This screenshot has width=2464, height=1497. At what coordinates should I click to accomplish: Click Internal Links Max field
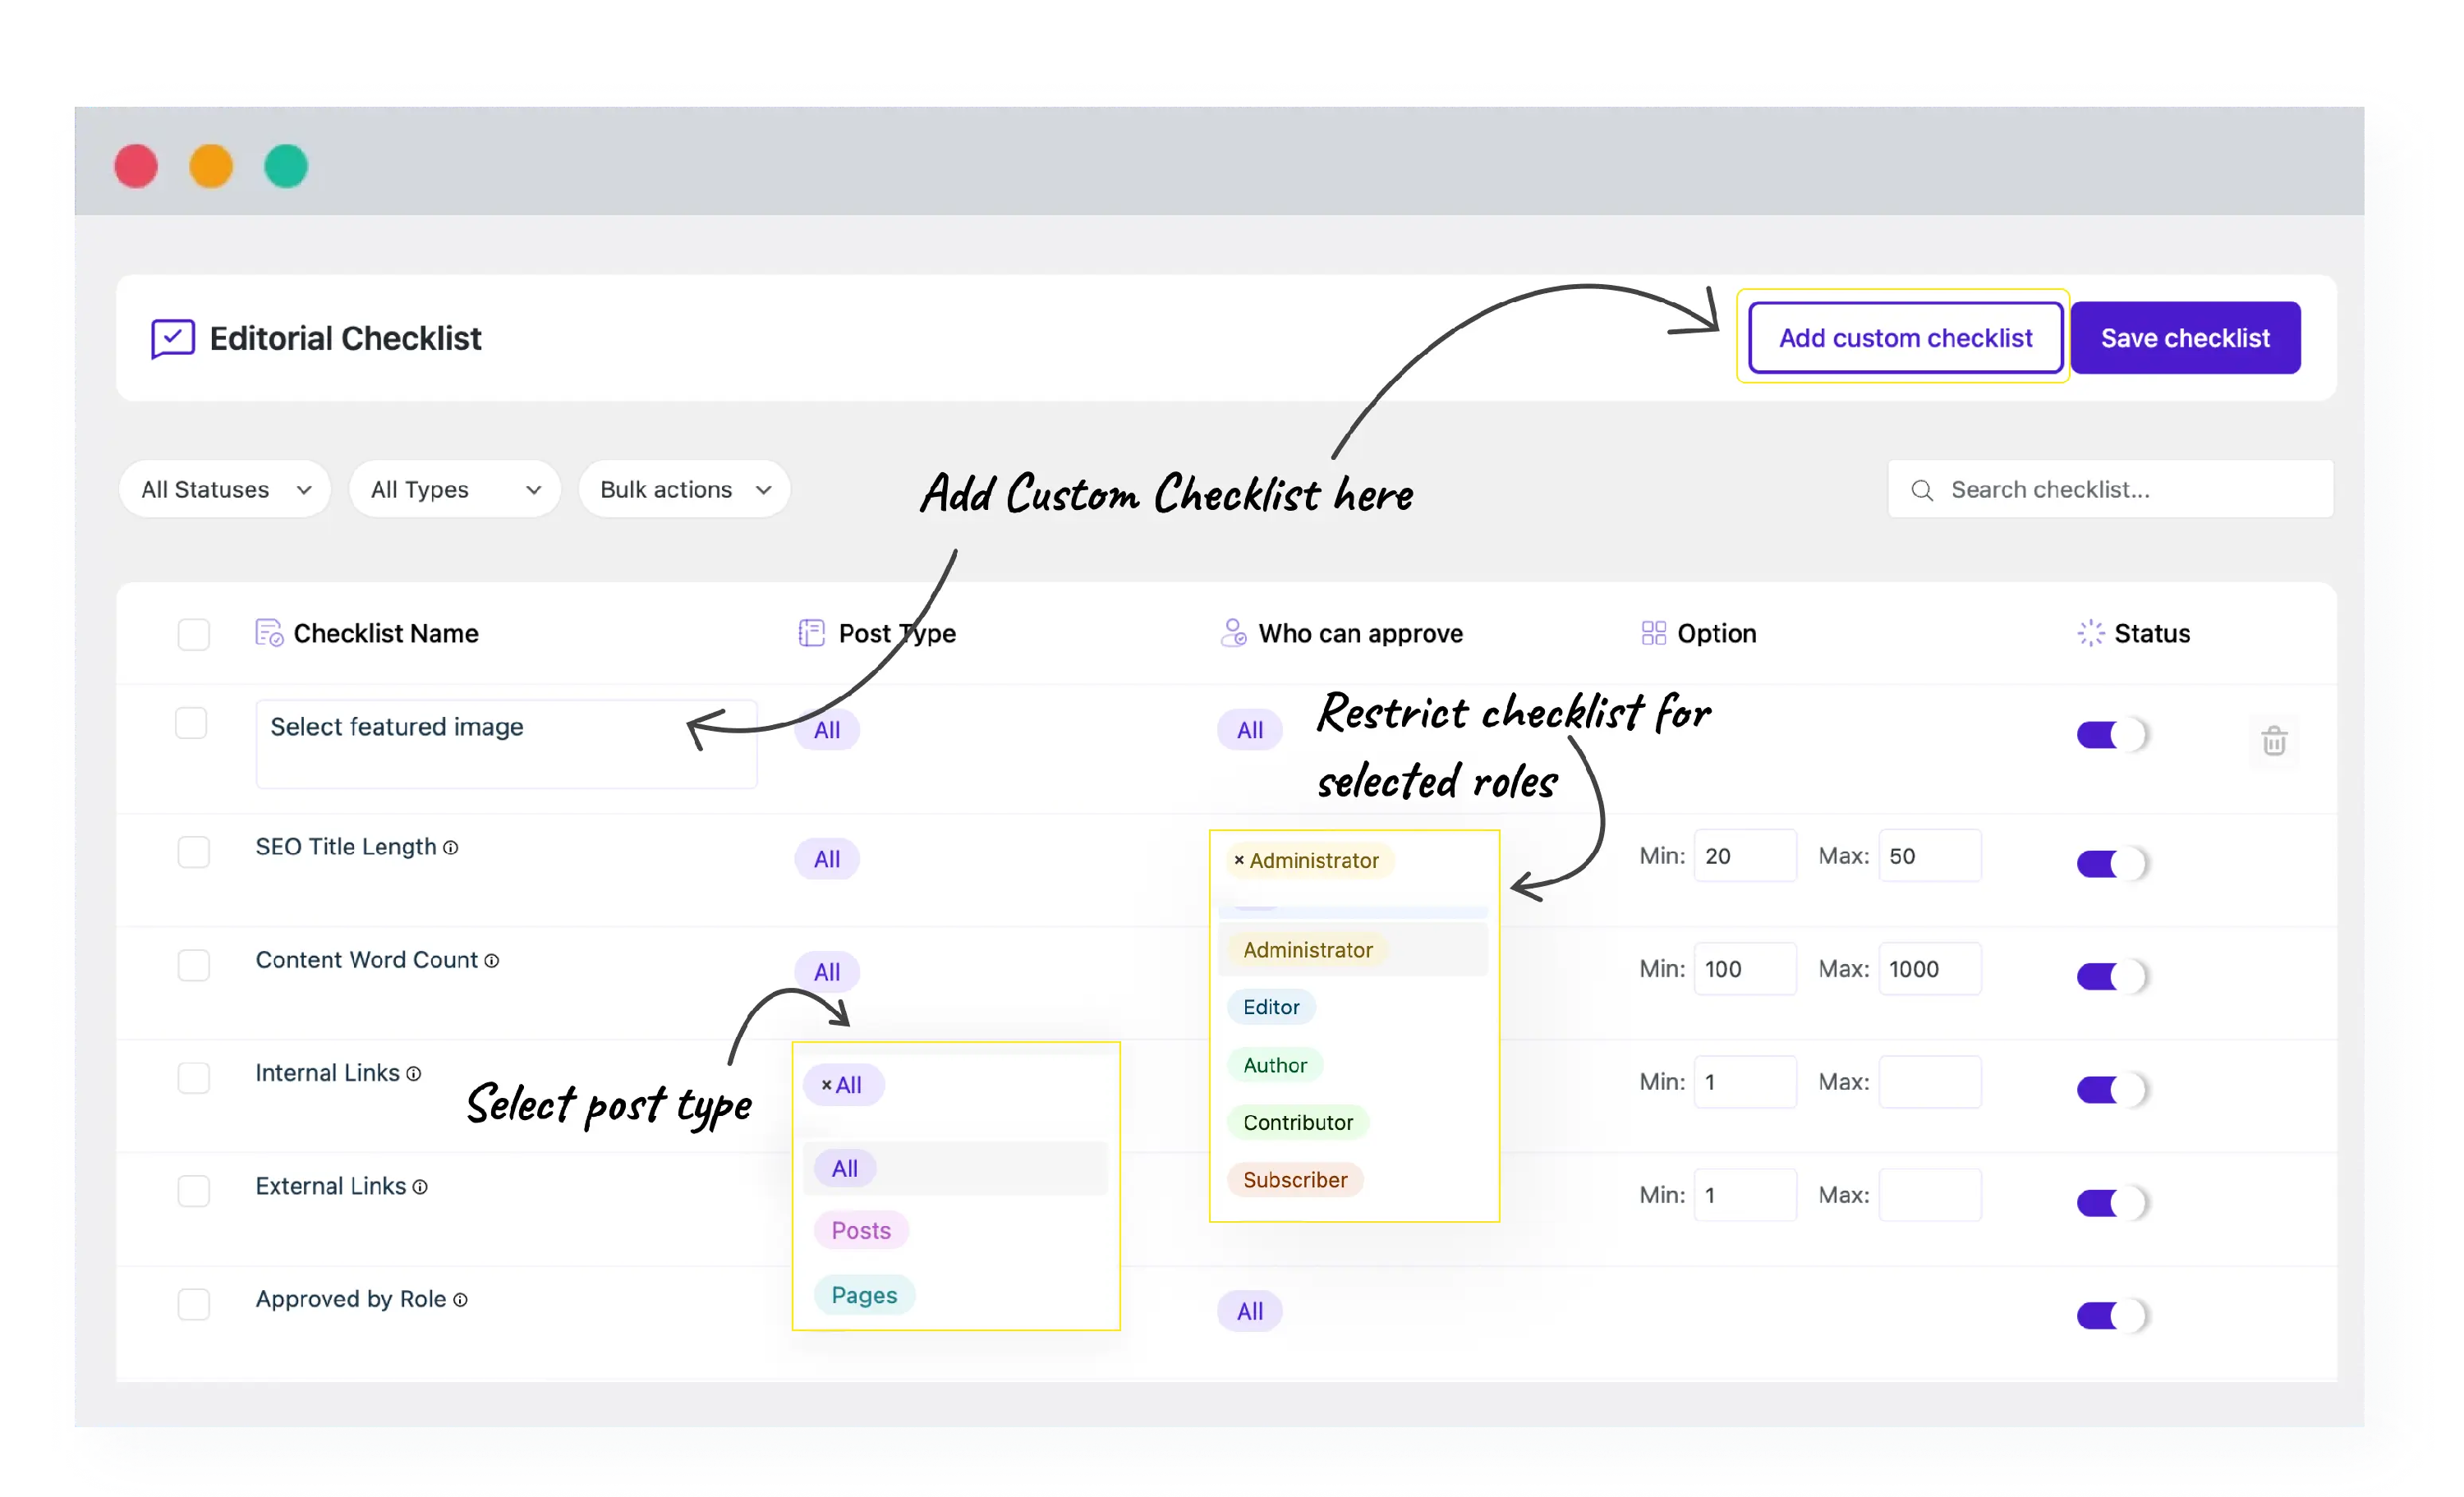tap(1930, 1083)
